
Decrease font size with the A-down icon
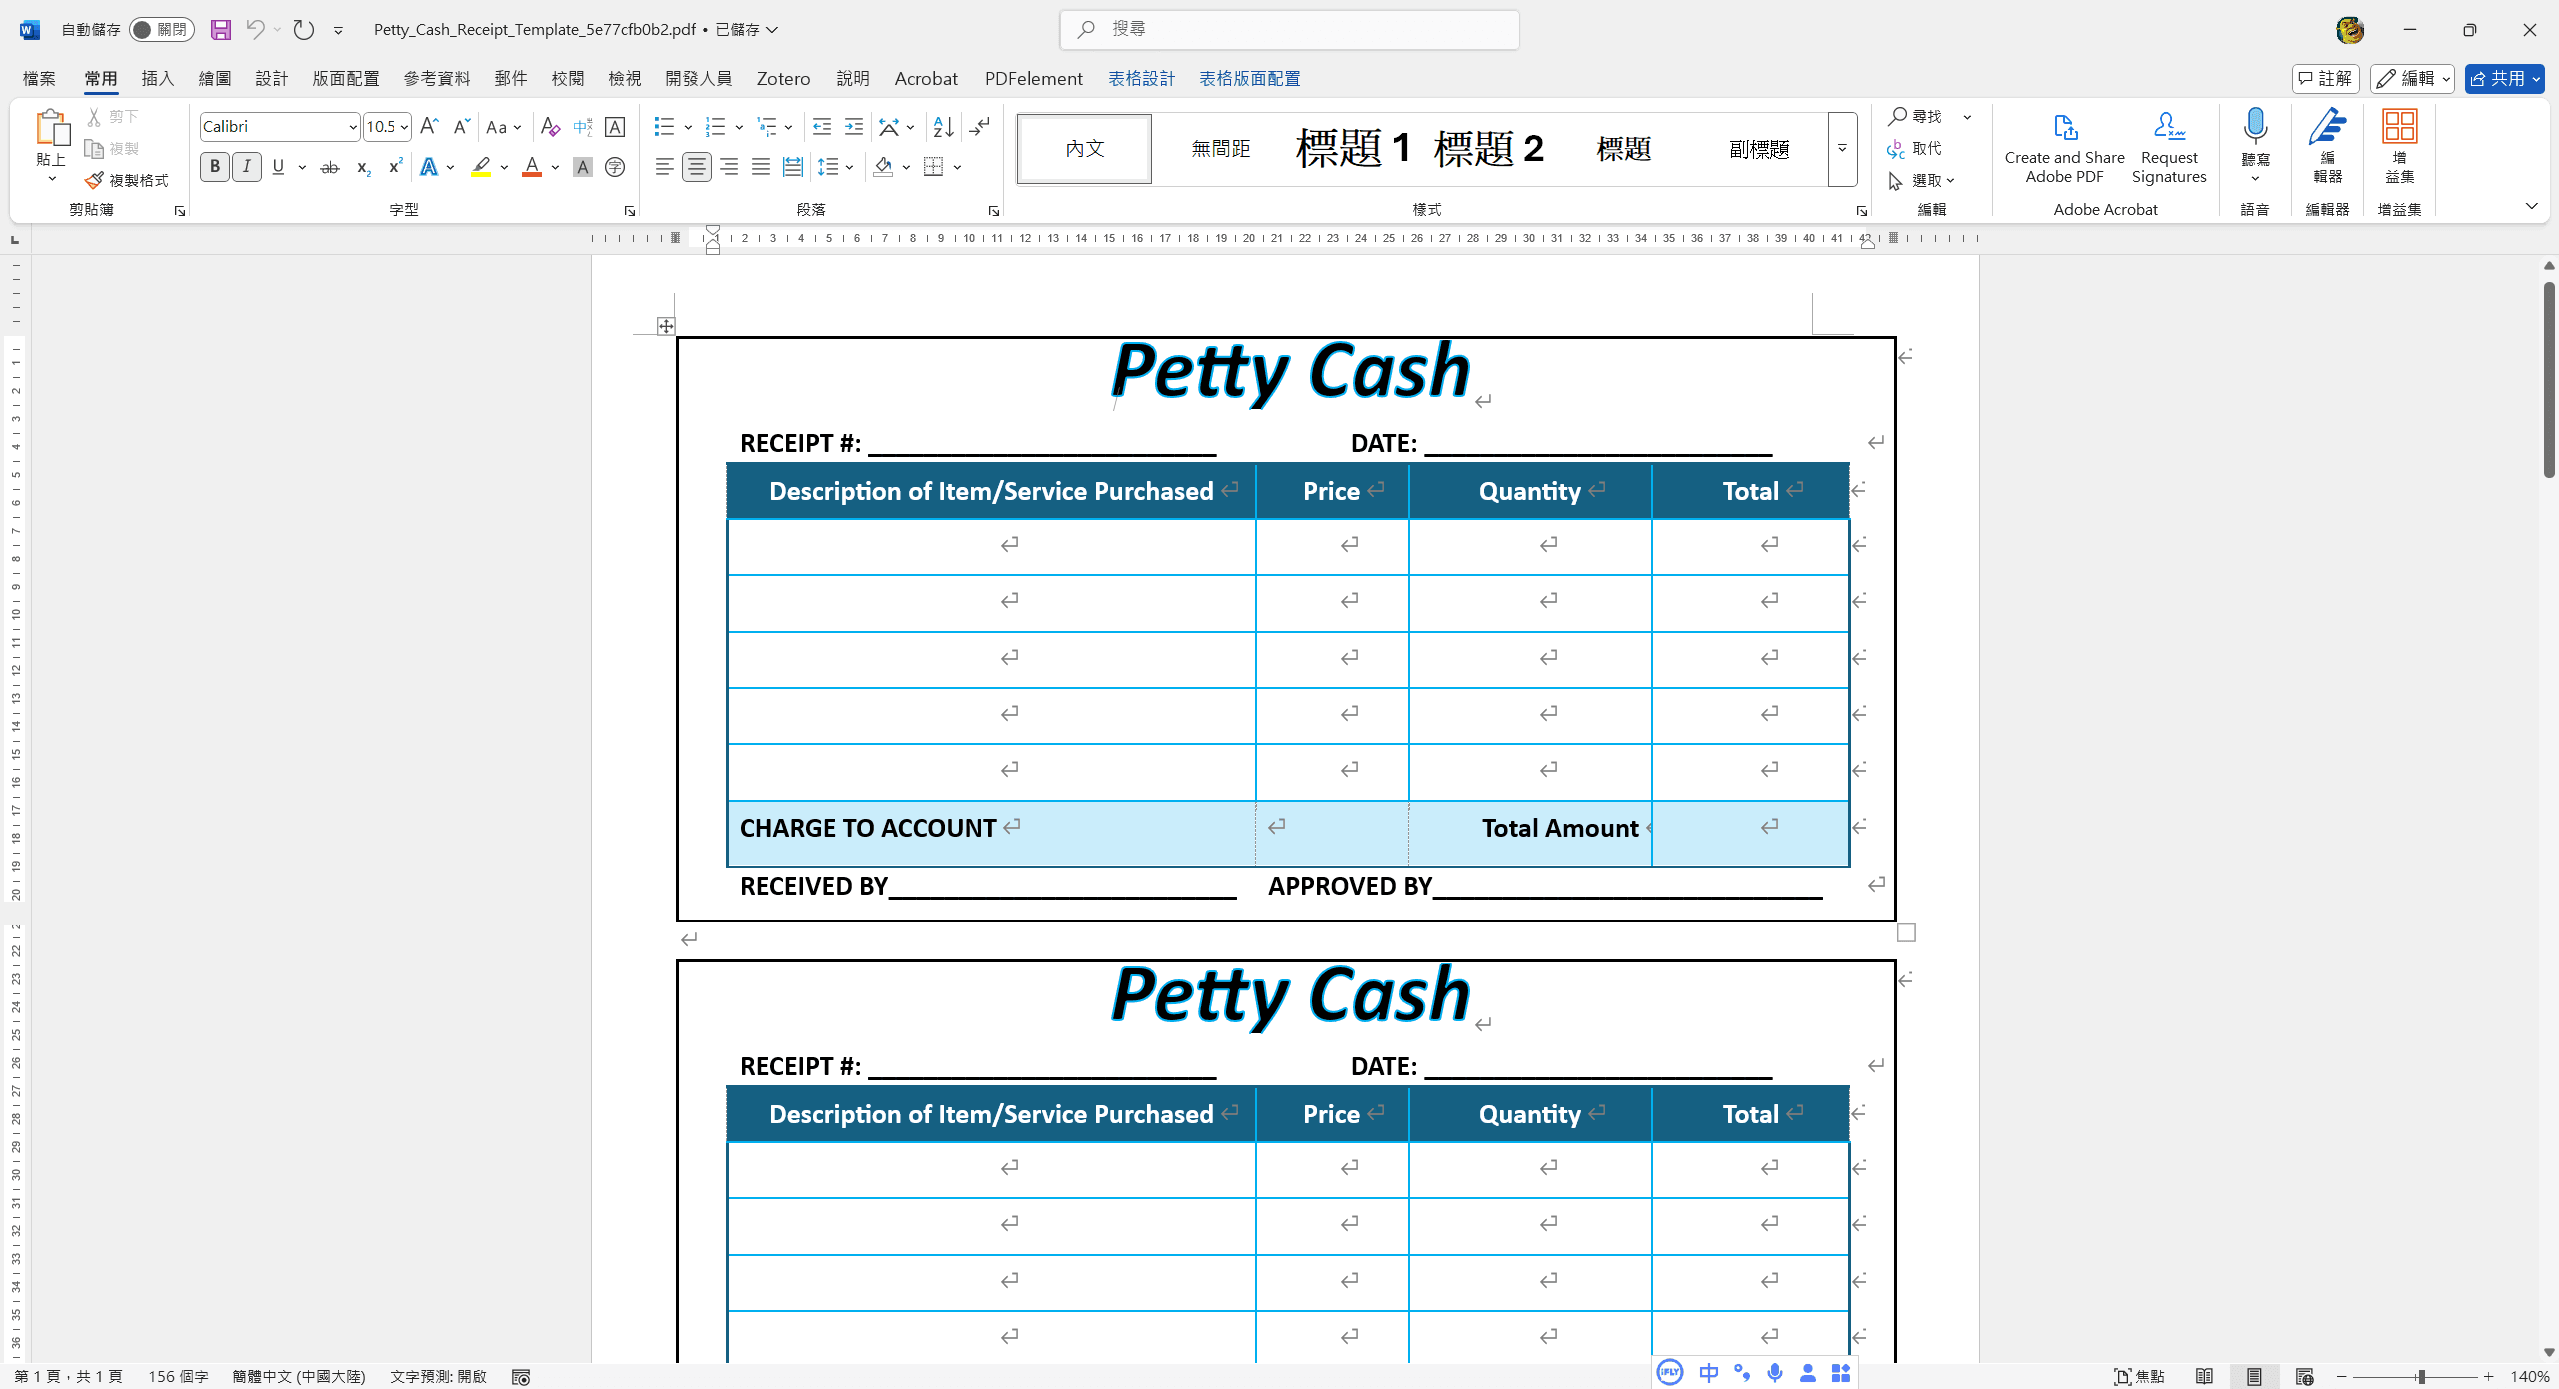pyautogui.click(x=461, y=126)
